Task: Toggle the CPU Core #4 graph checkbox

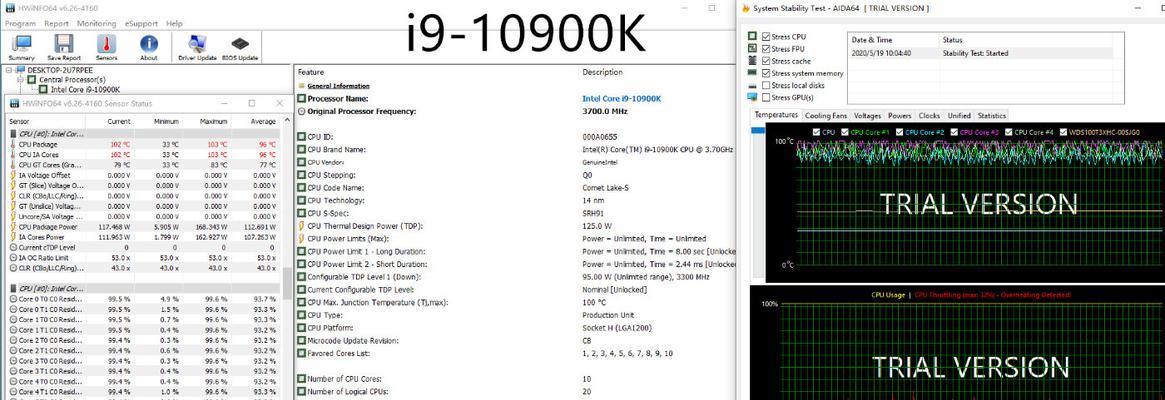Action: point(1007,132)
